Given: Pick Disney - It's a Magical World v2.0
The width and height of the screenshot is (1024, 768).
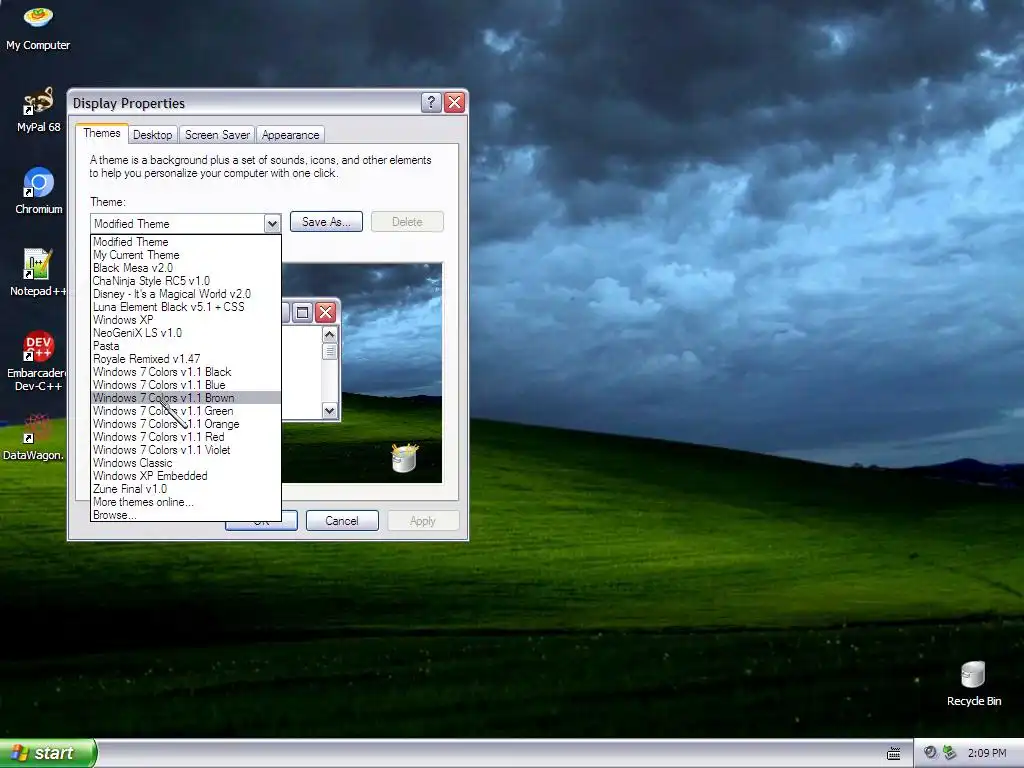Looking at the screenshot, I should pos(185,294).
